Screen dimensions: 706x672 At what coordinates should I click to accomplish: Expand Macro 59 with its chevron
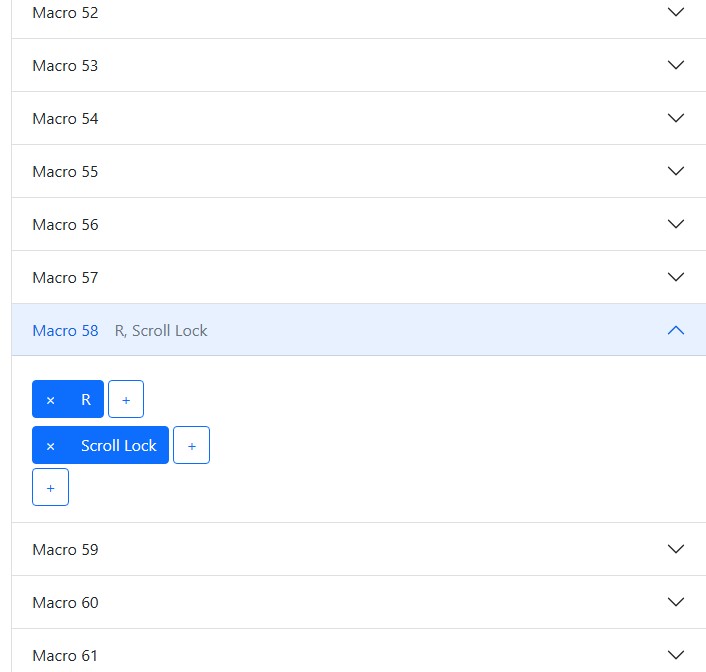pos(676,549)
